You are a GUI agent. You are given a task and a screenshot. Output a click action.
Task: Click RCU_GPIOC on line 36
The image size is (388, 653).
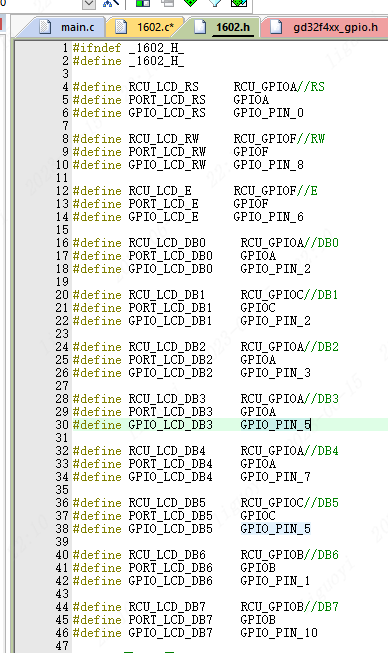(272, 503)
